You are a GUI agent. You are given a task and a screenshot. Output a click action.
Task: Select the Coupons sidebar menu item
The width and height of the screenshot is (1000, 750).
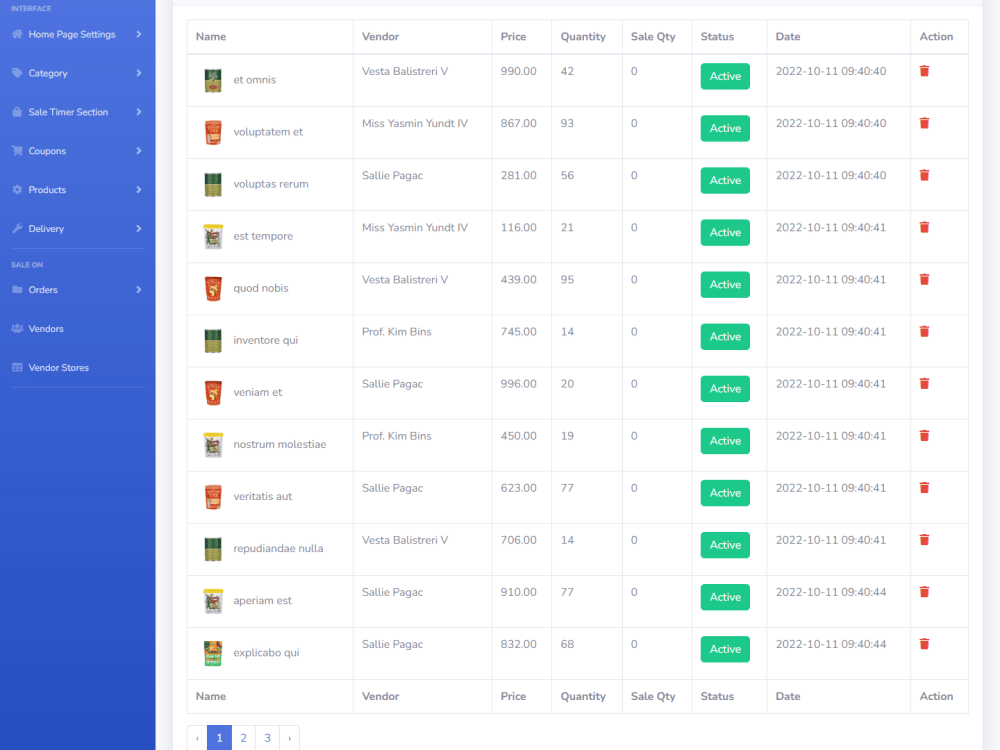[x=77, y=151]
